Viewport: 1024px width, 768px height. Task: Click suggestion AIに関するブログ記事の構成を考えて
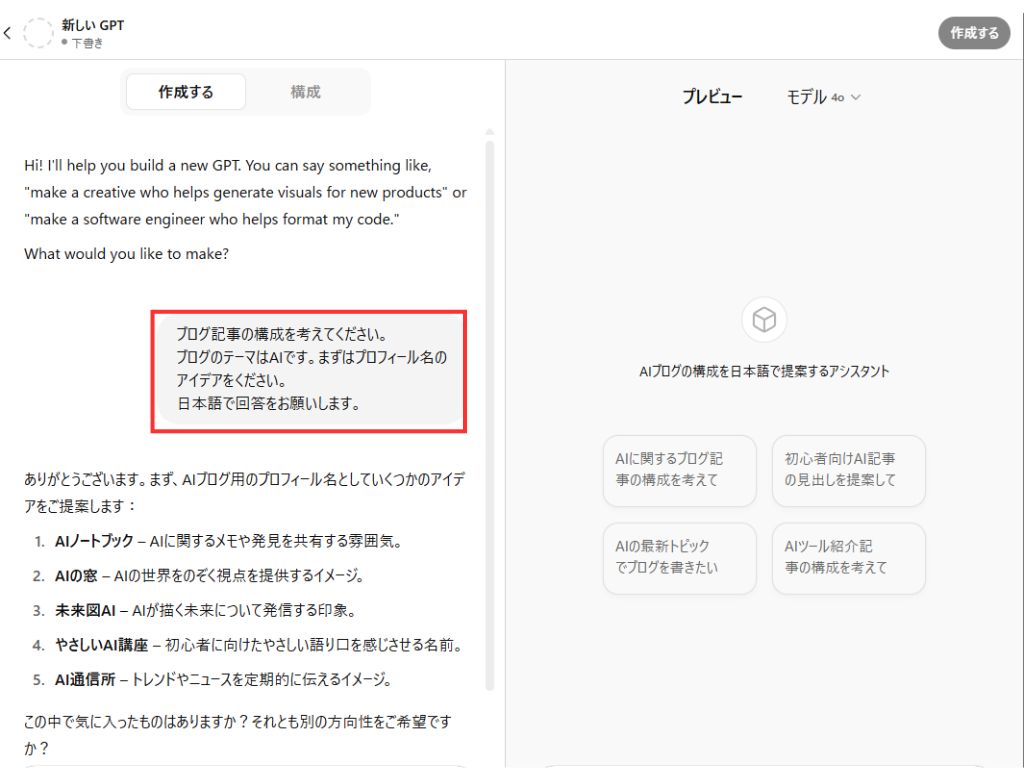tap(679, 470)
